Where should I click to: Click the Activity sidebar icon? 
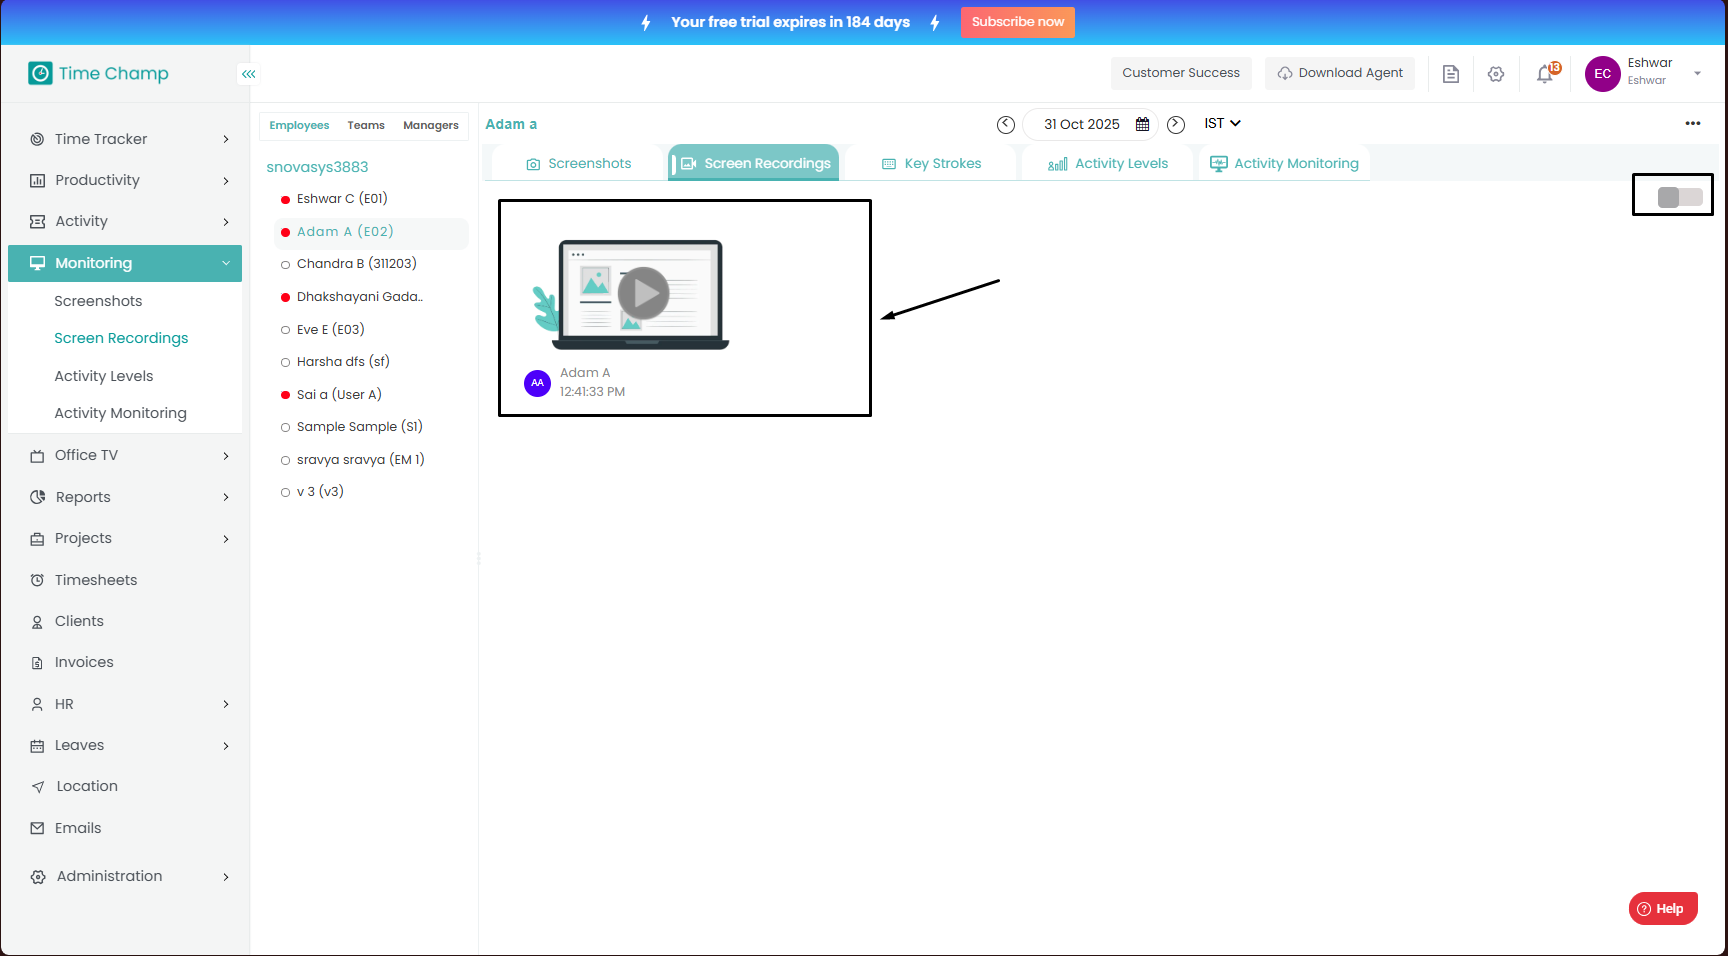(37, 221)
